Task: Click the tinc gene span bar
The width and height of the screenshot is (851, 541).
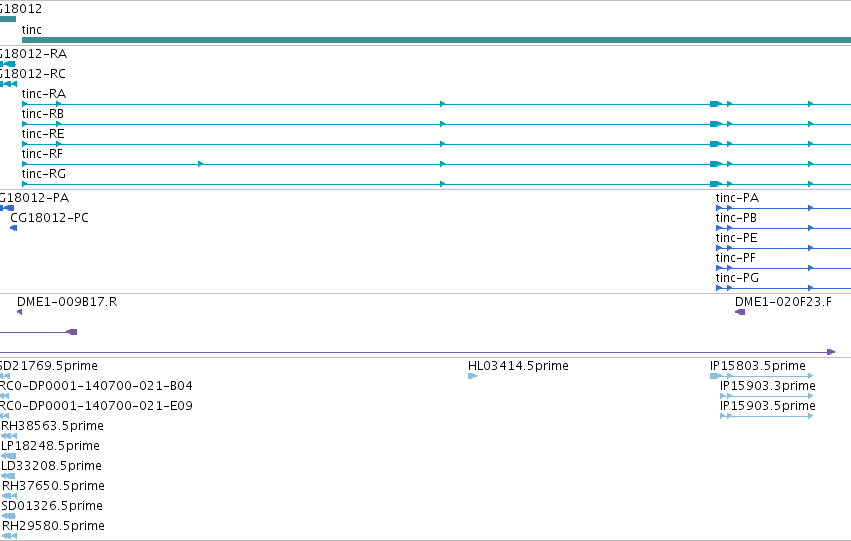Action: (x=436, y=40)
